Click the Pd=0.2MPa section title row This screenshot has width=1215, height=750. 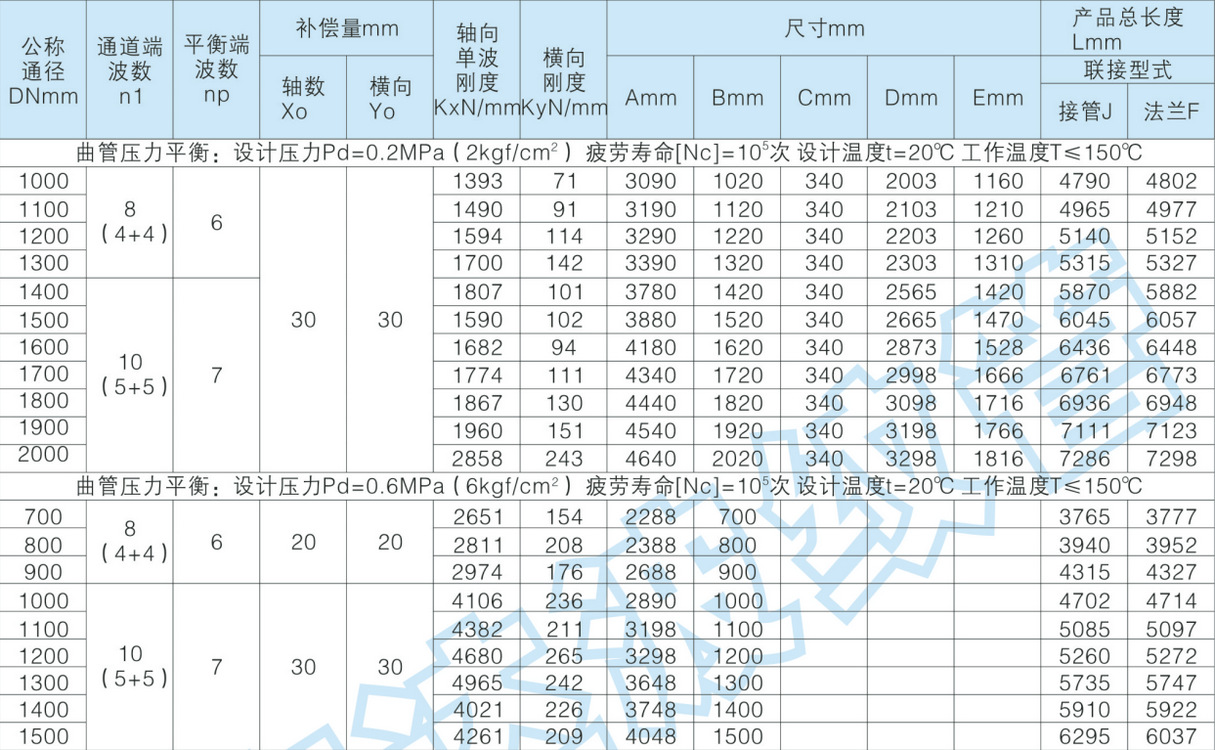click(607, 152)
